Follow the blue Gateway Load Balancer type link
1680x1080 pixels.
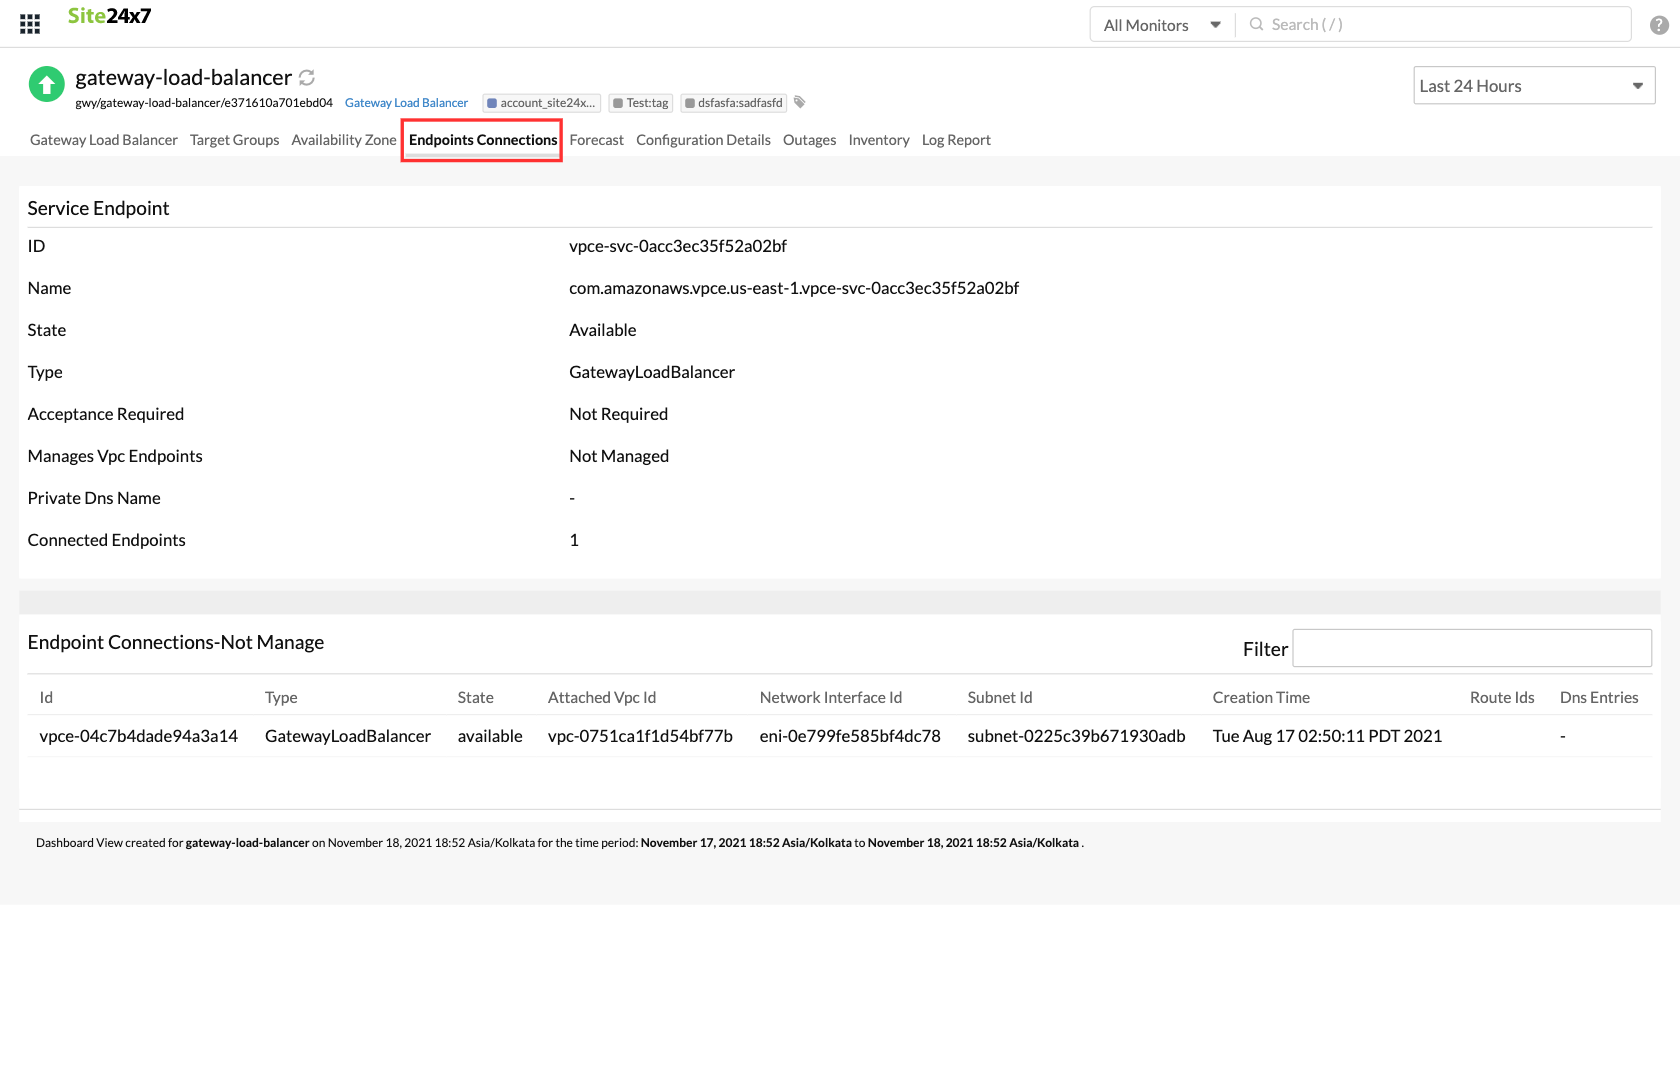pos(406,103)
